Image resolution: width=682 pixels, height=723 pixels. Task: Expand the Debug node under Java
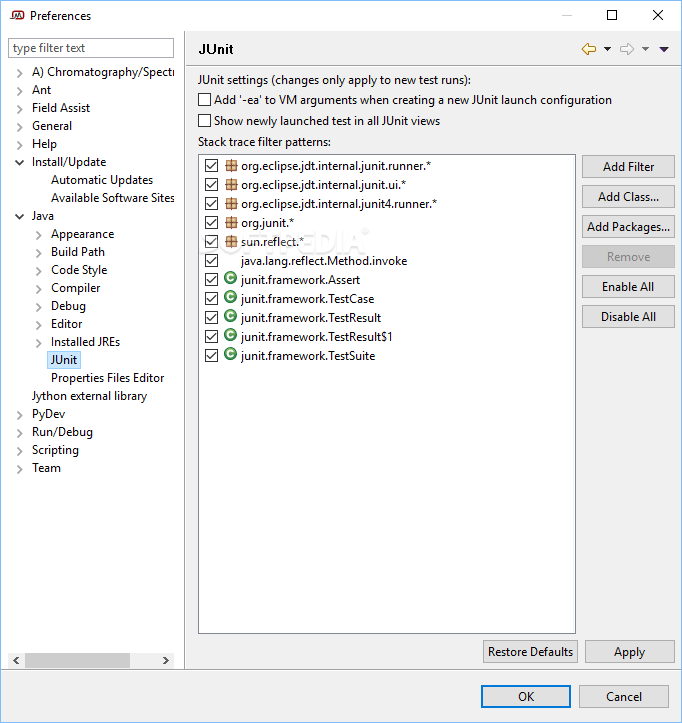[x=39, y=307]
